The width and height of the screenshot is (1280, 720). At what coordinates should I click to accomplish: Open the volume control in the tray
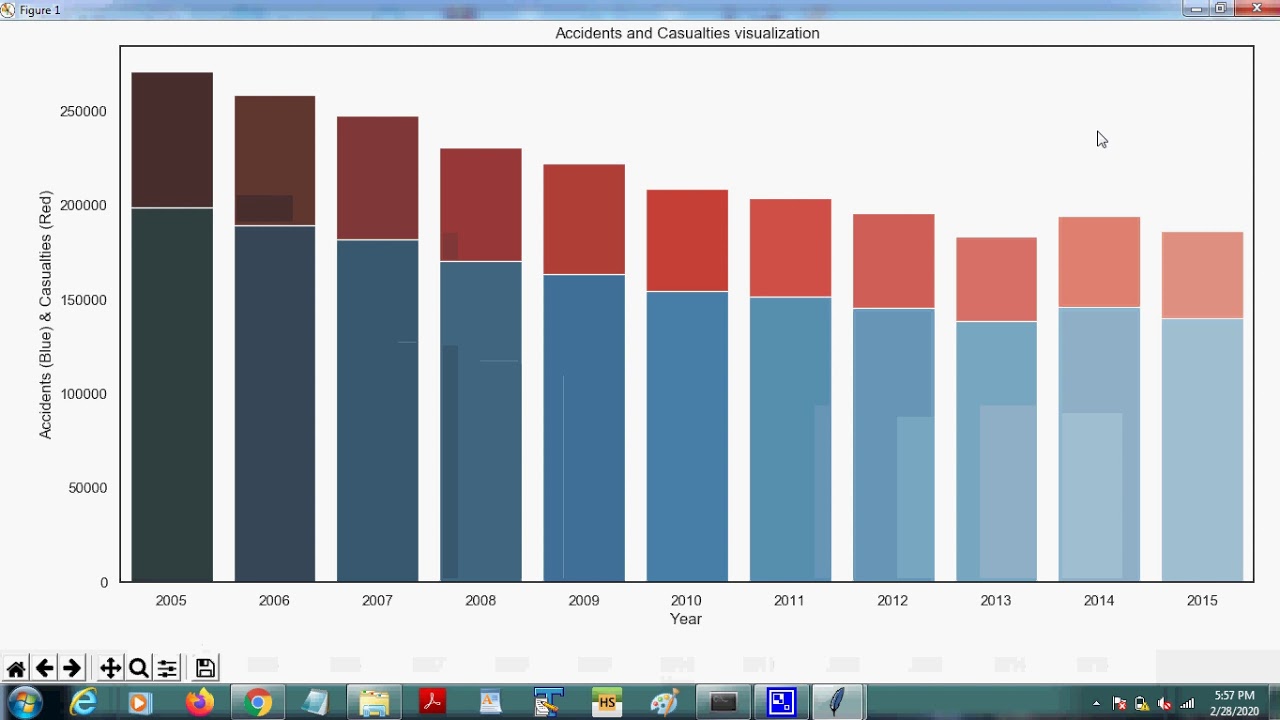tap(1165, 704)
